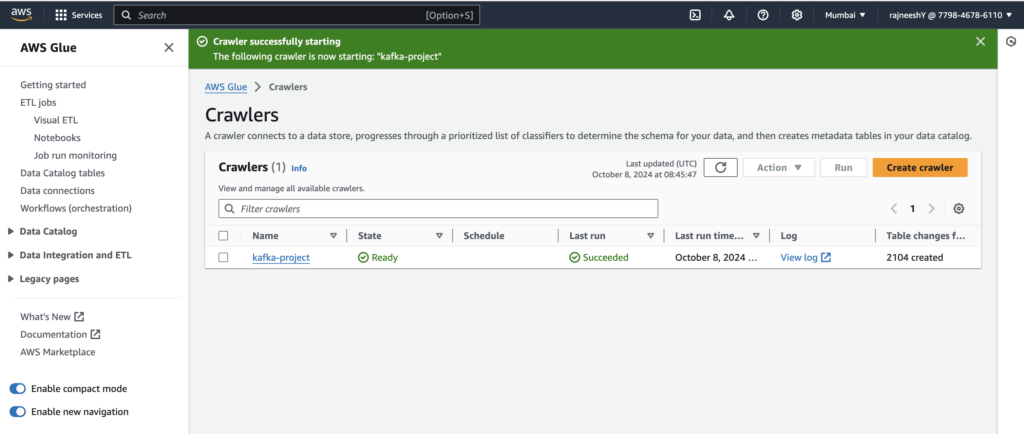Tick the kafka-project row checkbox
1024x434 pixels.
pos(223,257)
